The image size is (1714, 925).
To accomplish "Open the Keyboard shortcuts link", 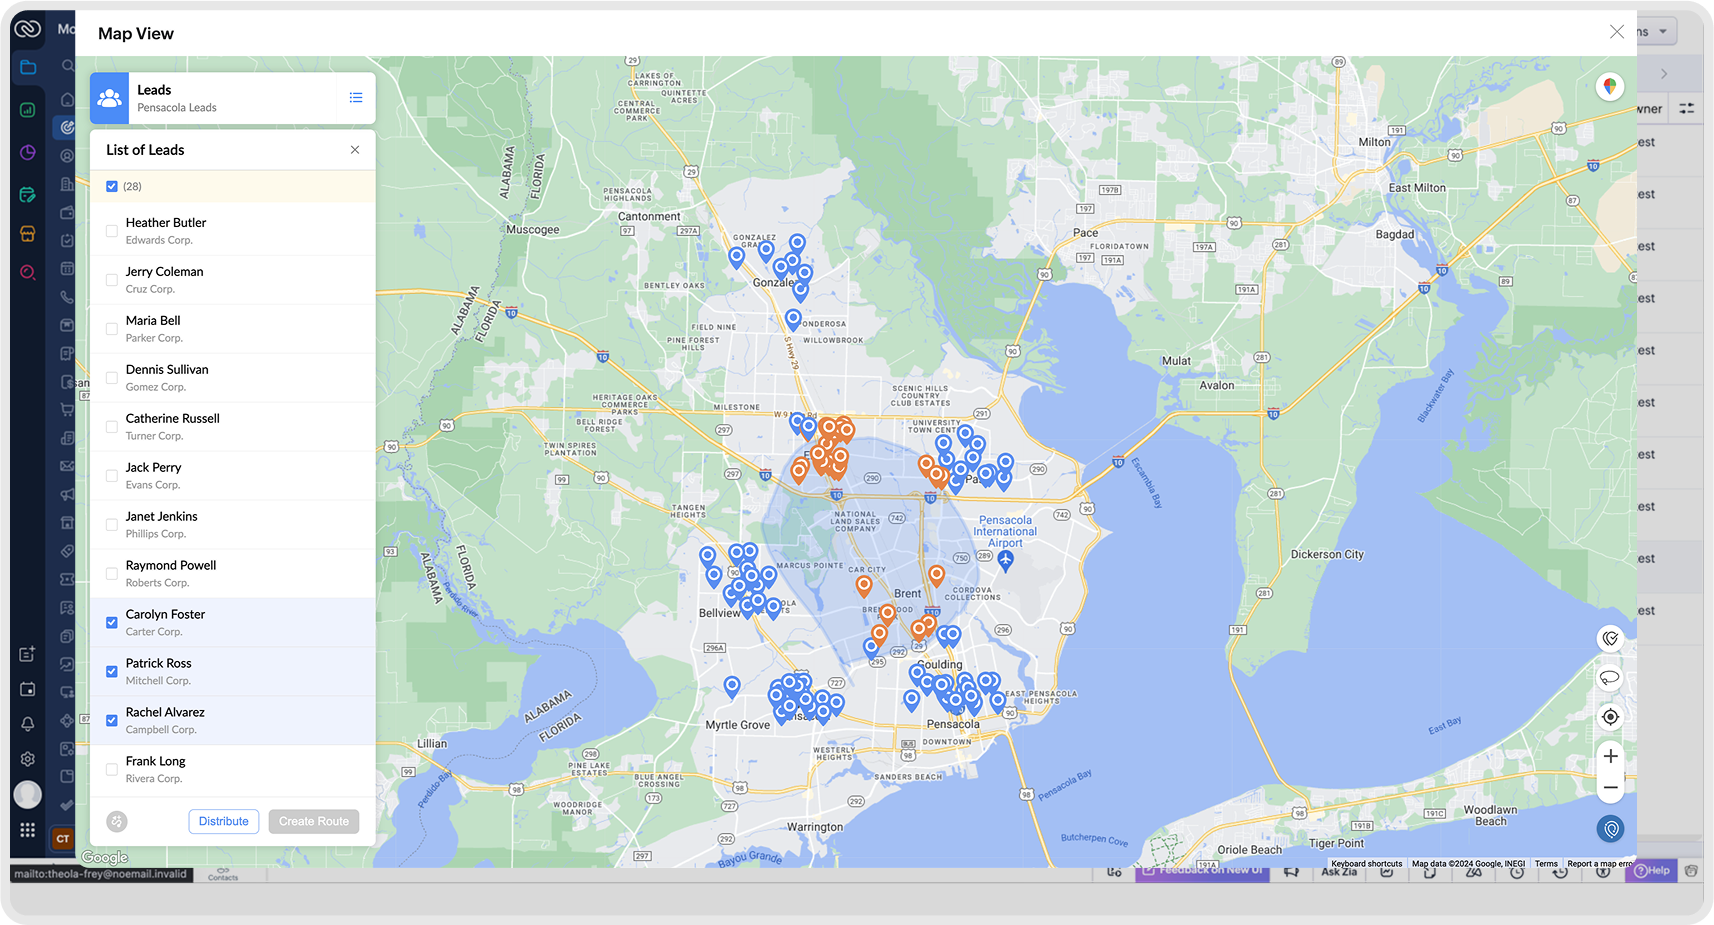I will 1367,864.
